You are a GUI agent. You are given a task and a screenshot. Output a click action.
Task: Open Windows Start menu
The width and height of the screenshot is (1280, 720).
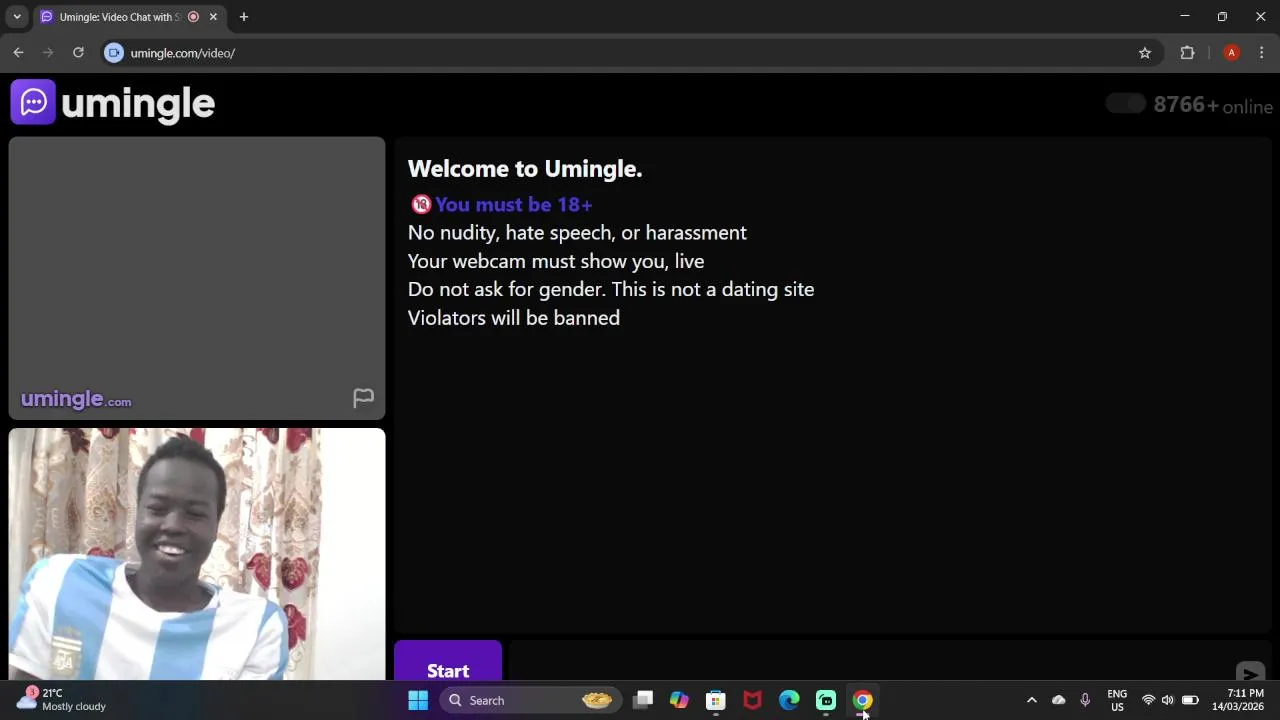[x=418, y=700]
